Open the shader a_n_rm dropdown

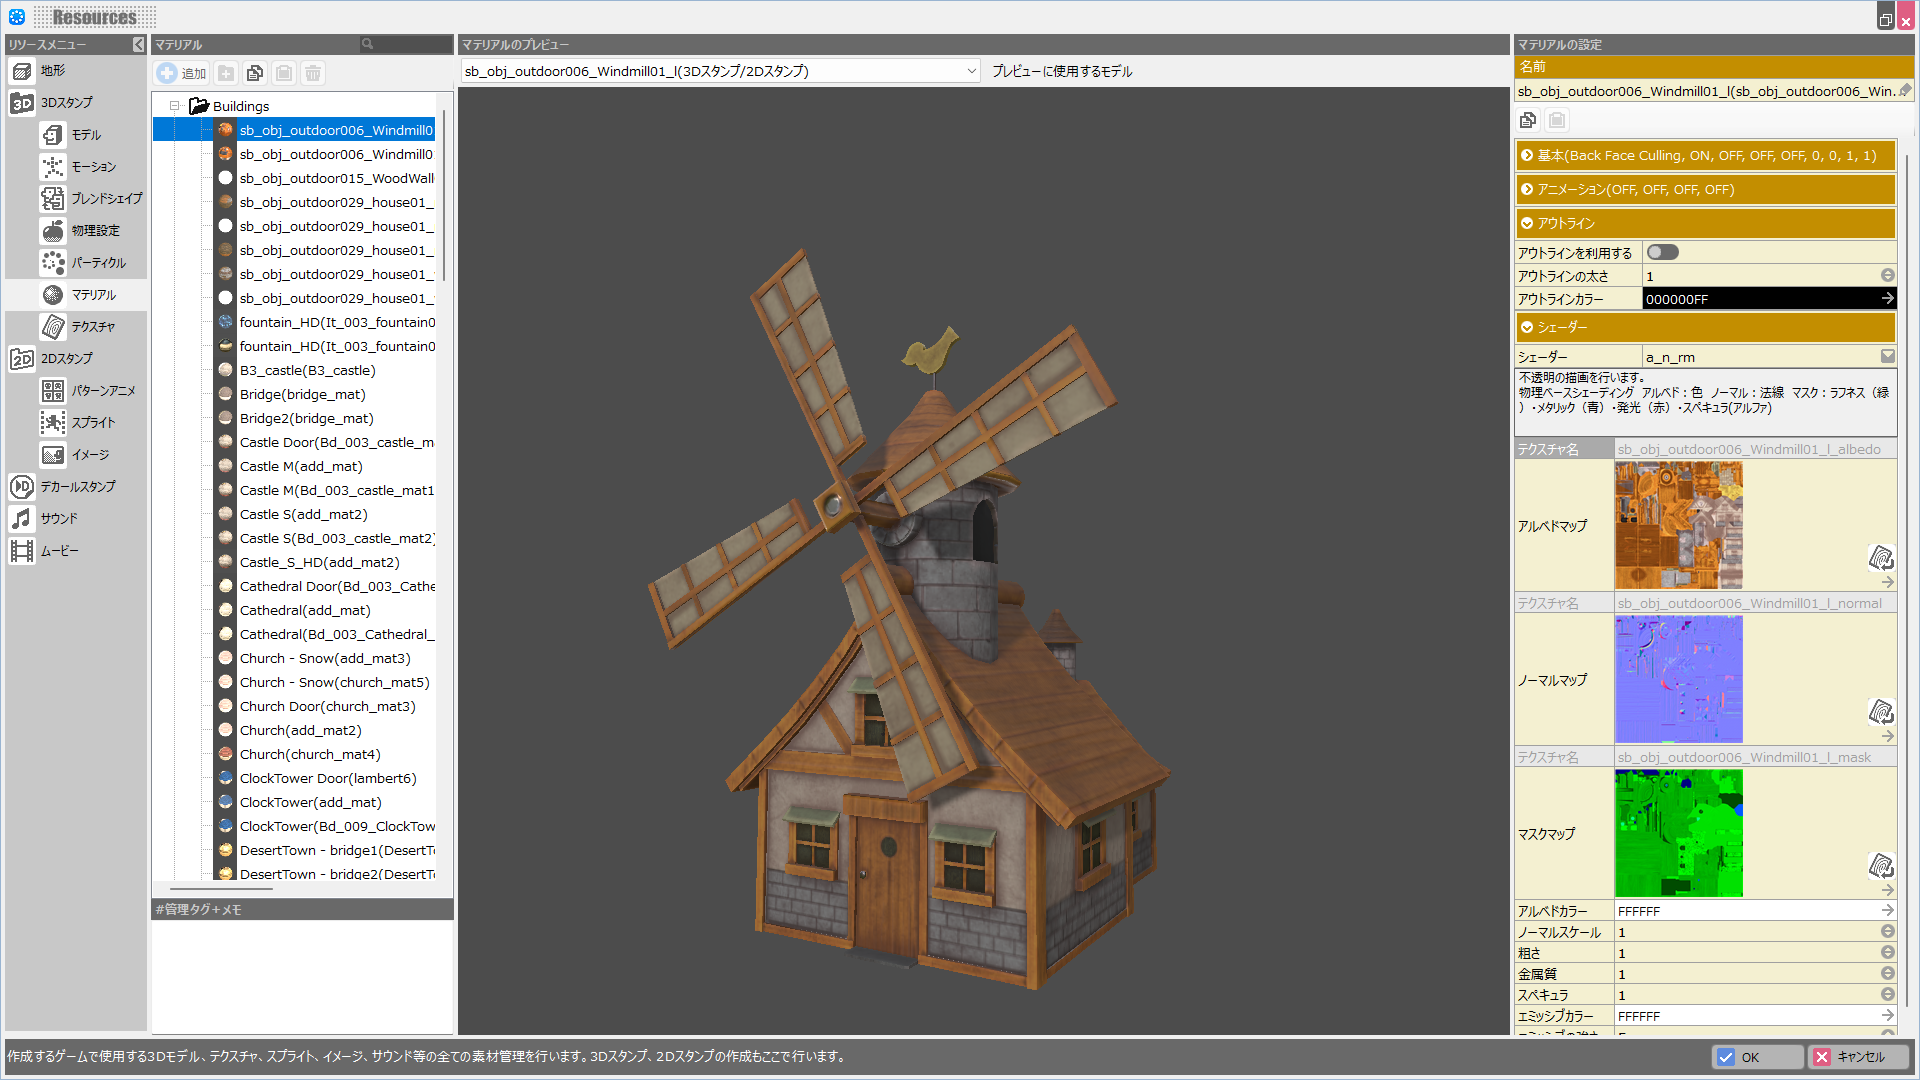(x=1887, y=357)
